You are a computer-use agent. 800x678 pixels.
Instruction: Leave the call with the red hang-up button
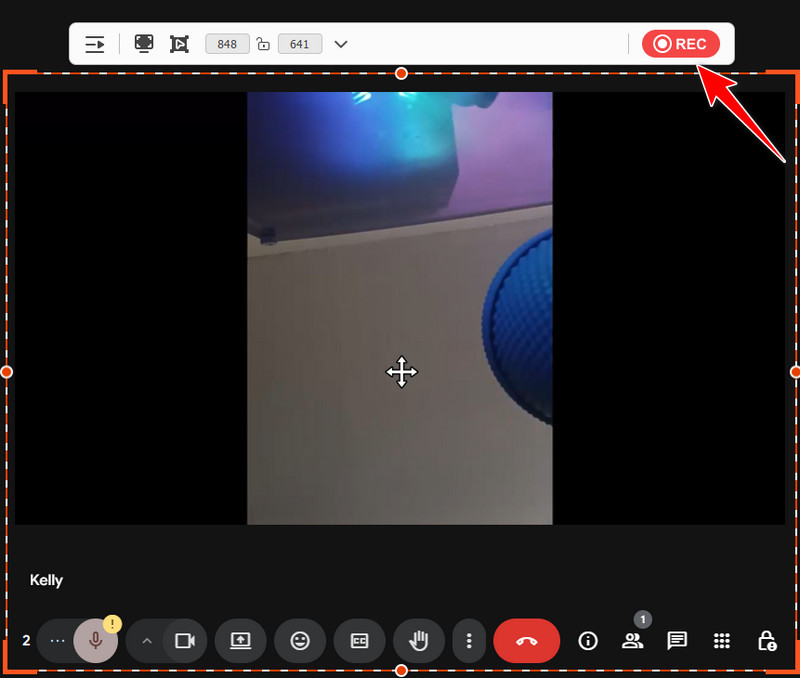(x=527, y=641)
